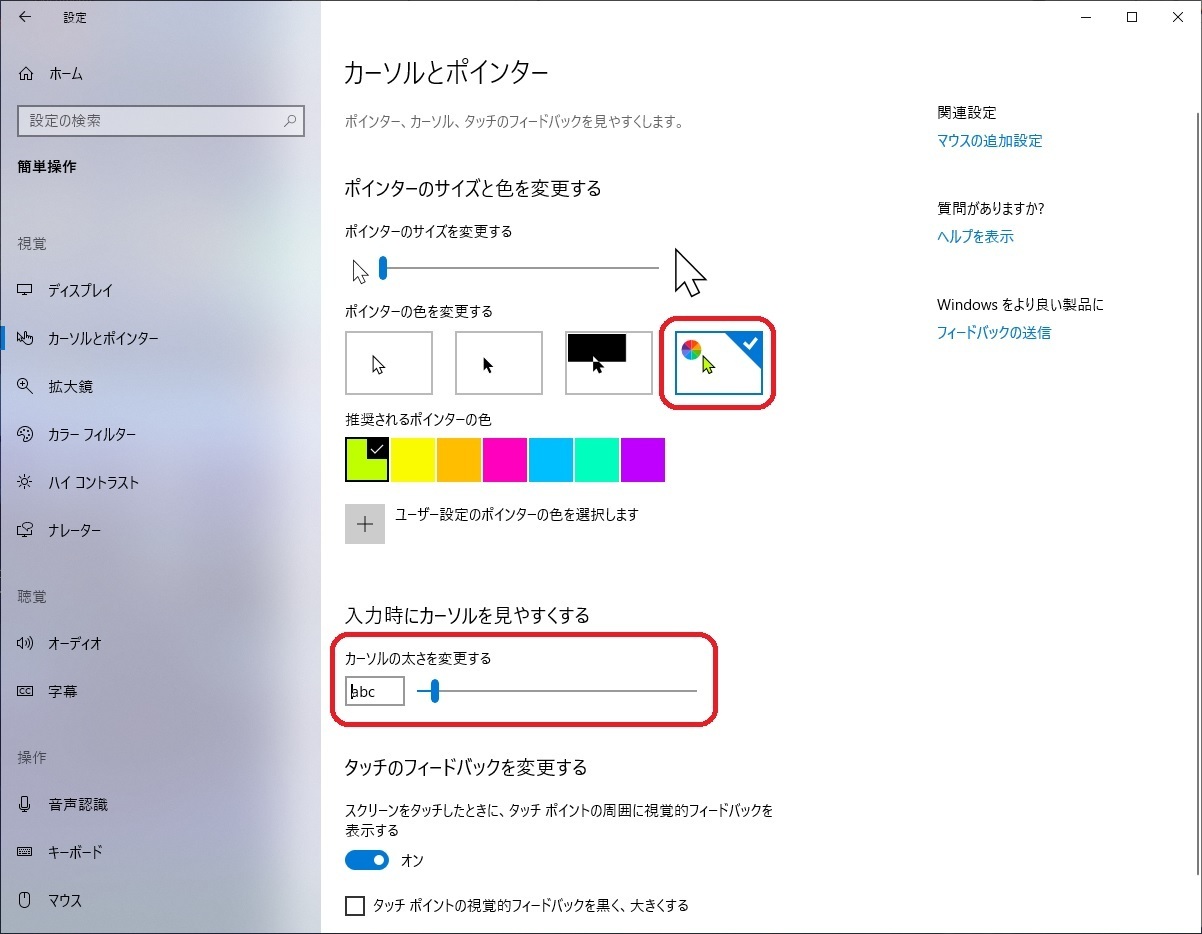Click ヘルプを表示 link
1202x934 pixels.
tap(975, 237)
